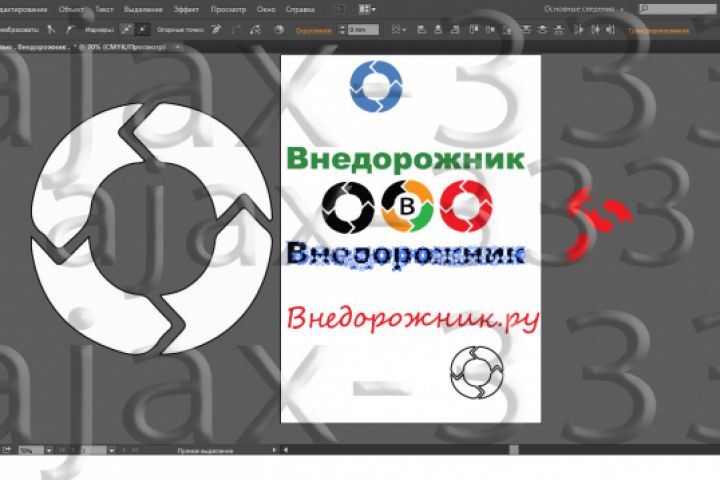This screenshot has height=480, width=720.
Task: Click the artboard number field in status bar
Action: (x=94, y=451)
